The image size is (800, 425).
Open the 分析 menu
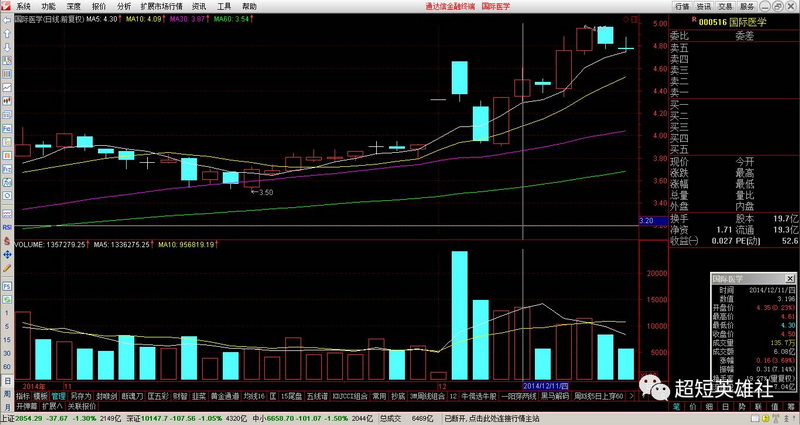pyautogui.click(x=123, y=6)
